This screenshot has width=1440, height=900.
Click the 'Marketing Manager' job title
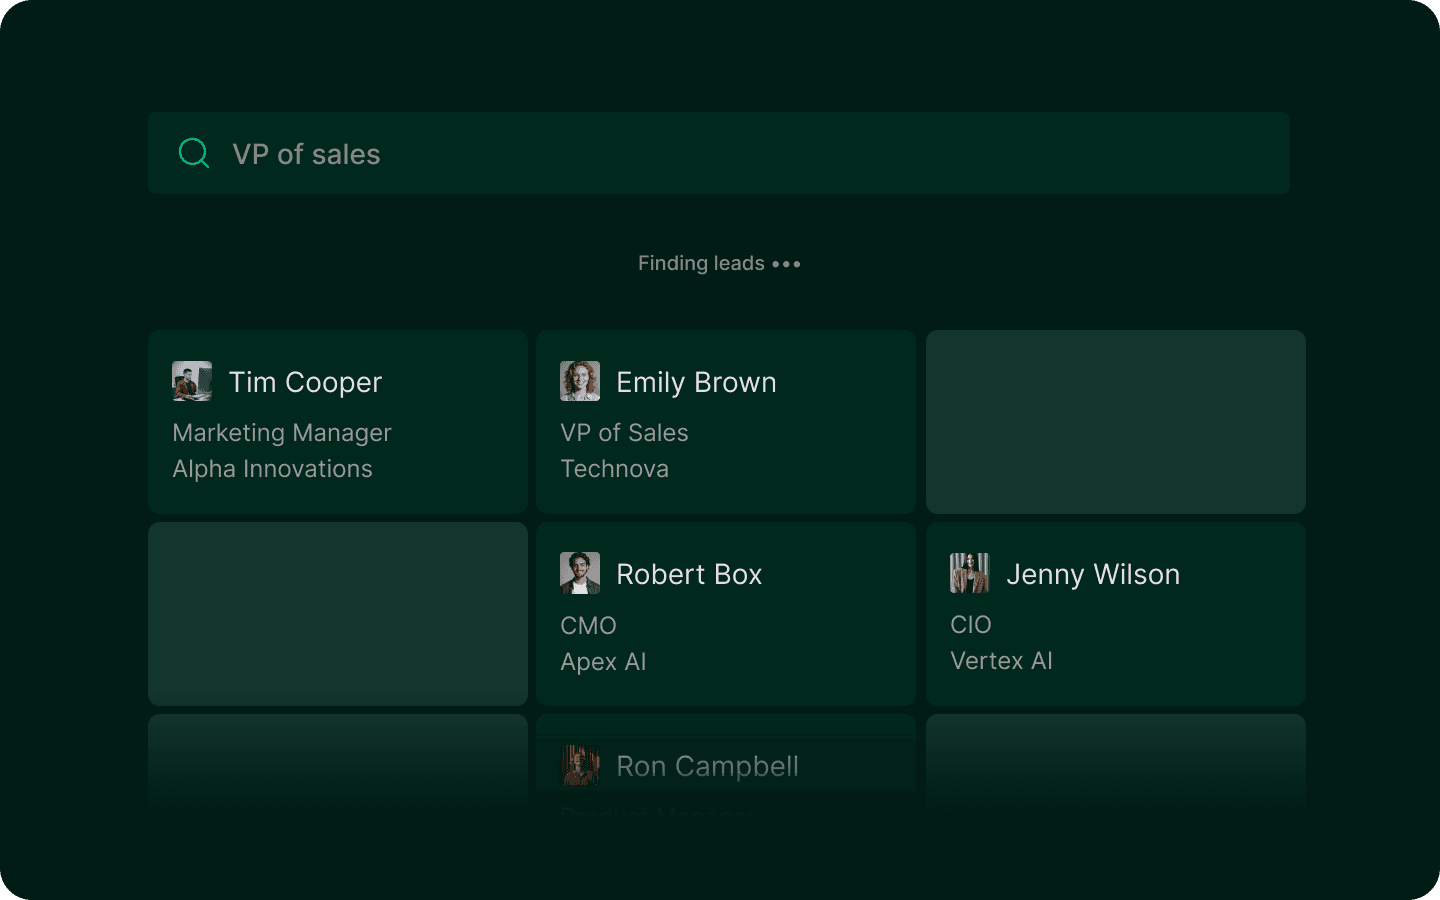tap(282, 433)
